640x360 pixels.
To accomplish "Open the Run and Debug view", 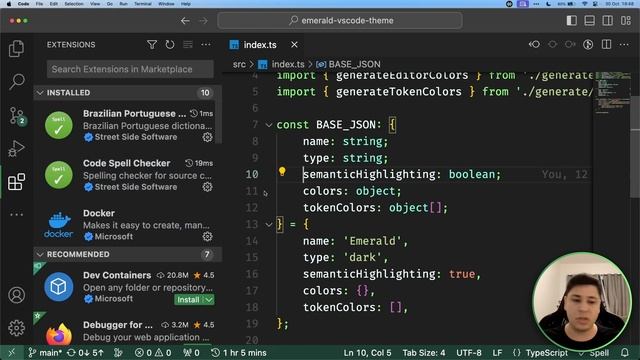I will [x=16, y=149].
